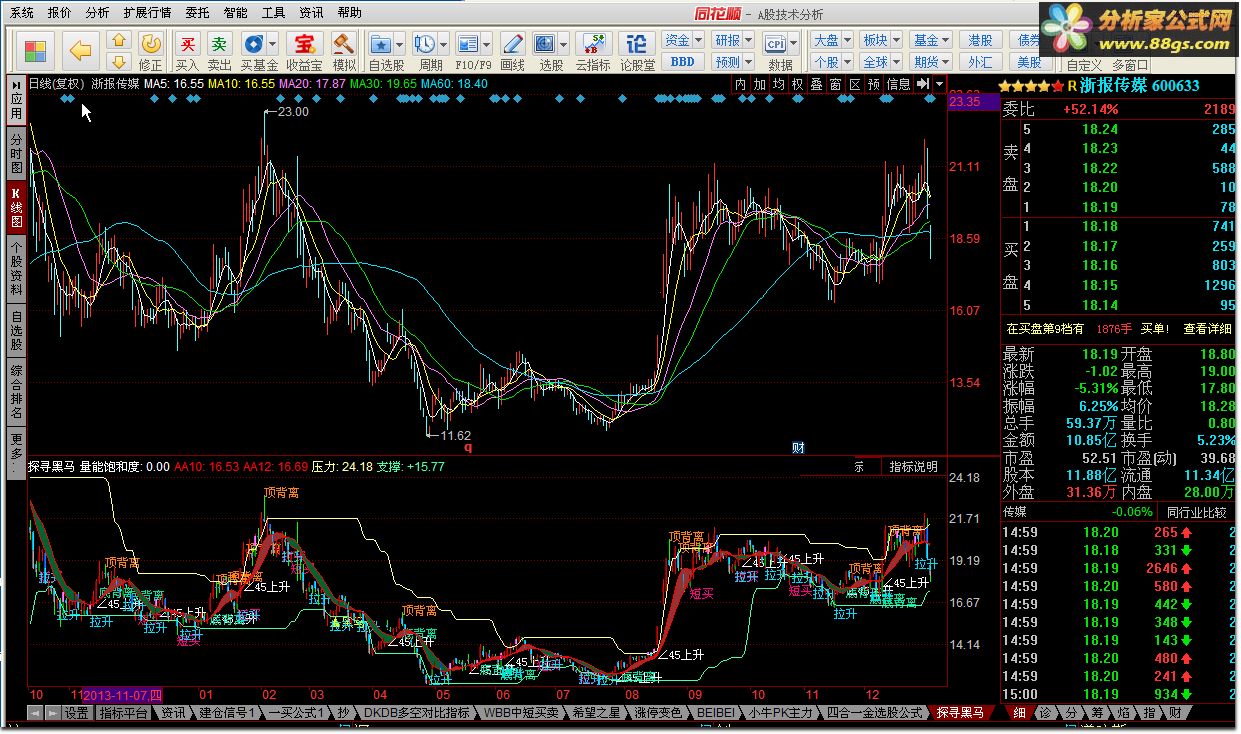Expand the 资金 dropdown arrow
This screenshot has height=734, width=1241.
(x=698, y=41)
